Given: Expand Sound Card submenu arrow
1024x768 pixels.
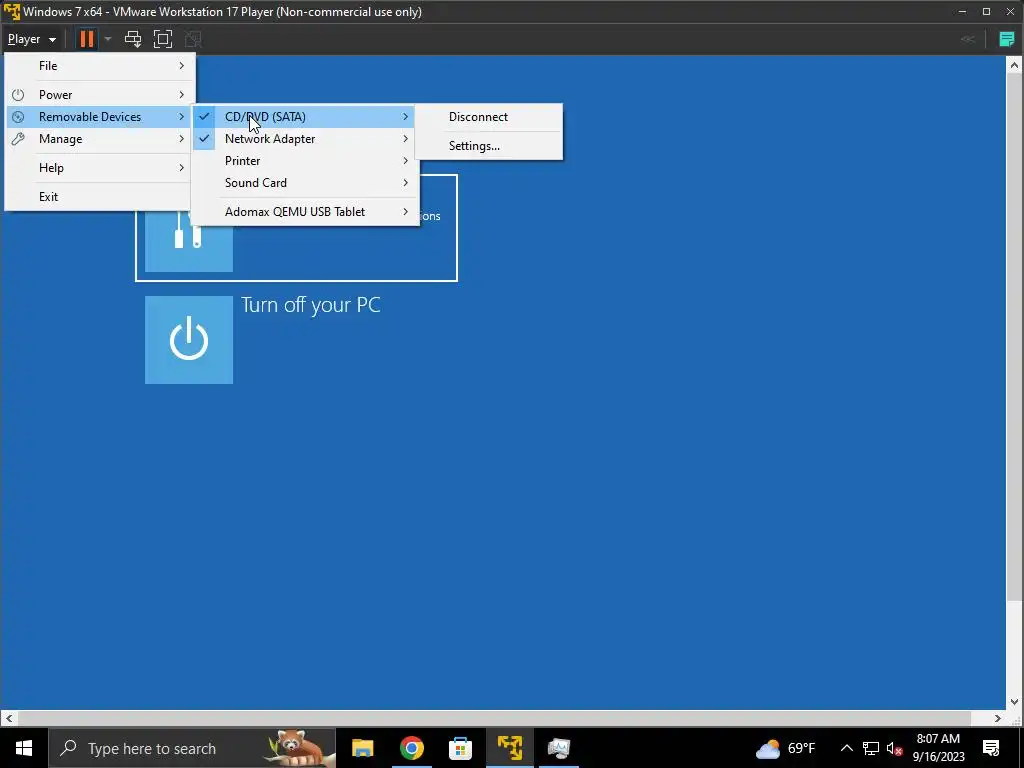Looking at the screenshot, I should (x=406, y=183).
